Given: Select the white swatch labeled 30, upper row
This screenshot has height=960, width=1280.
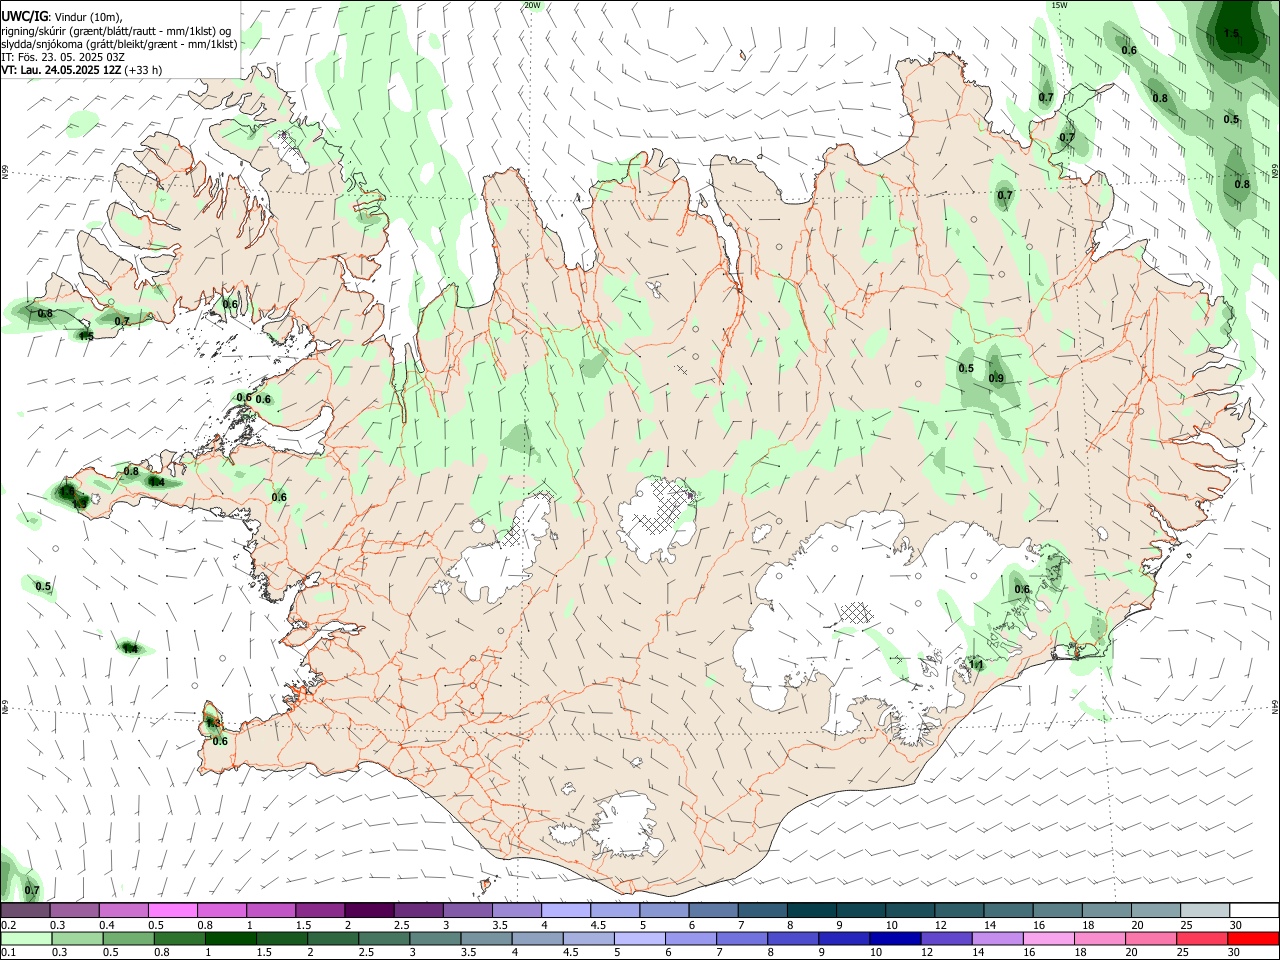Looking at the screenshot, I should coord(1252,911).
